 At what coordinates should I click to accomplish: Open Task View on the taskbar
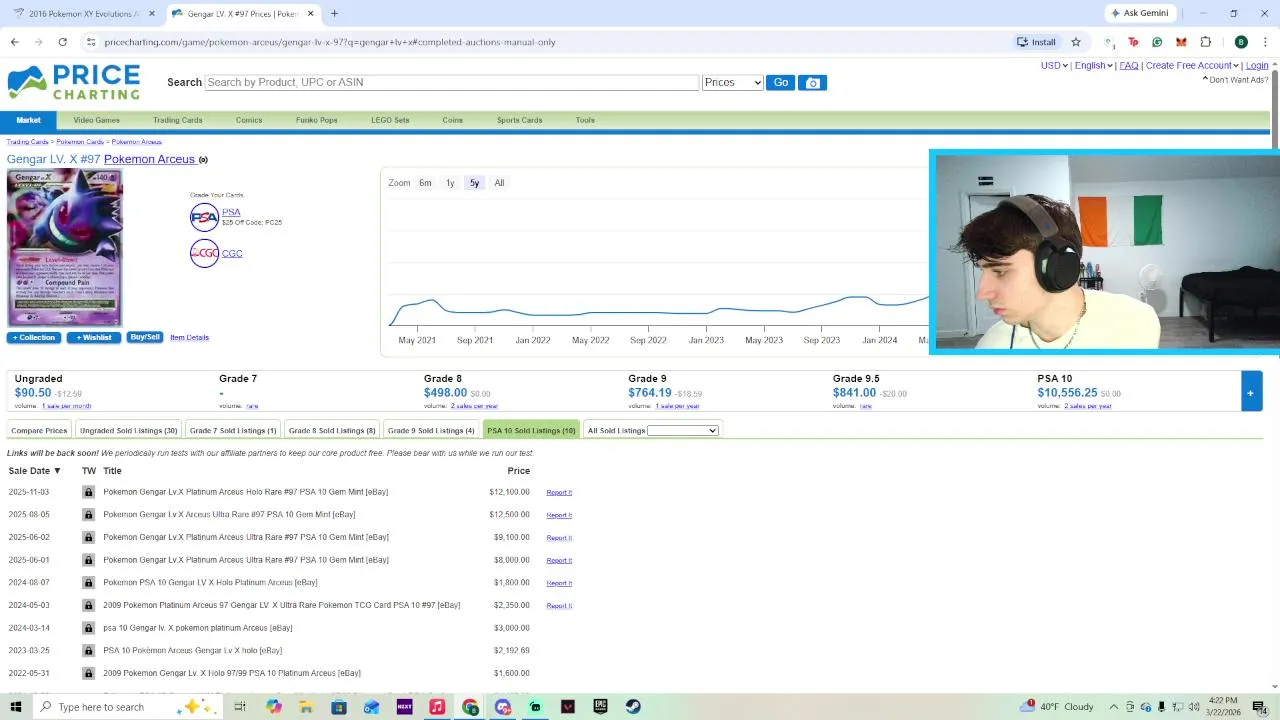click(x=240, y=707)
